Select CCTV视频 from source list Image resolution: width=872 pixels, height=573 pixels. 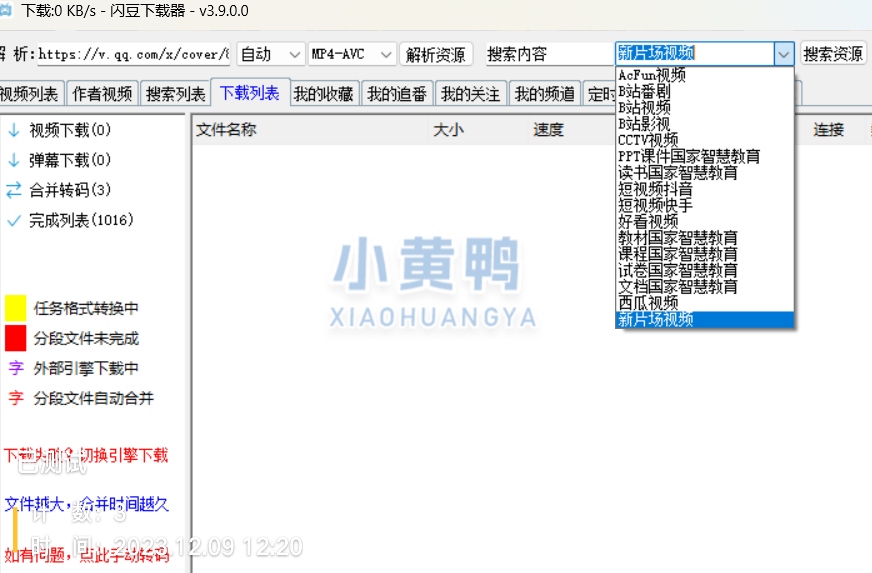pos(705,140)
